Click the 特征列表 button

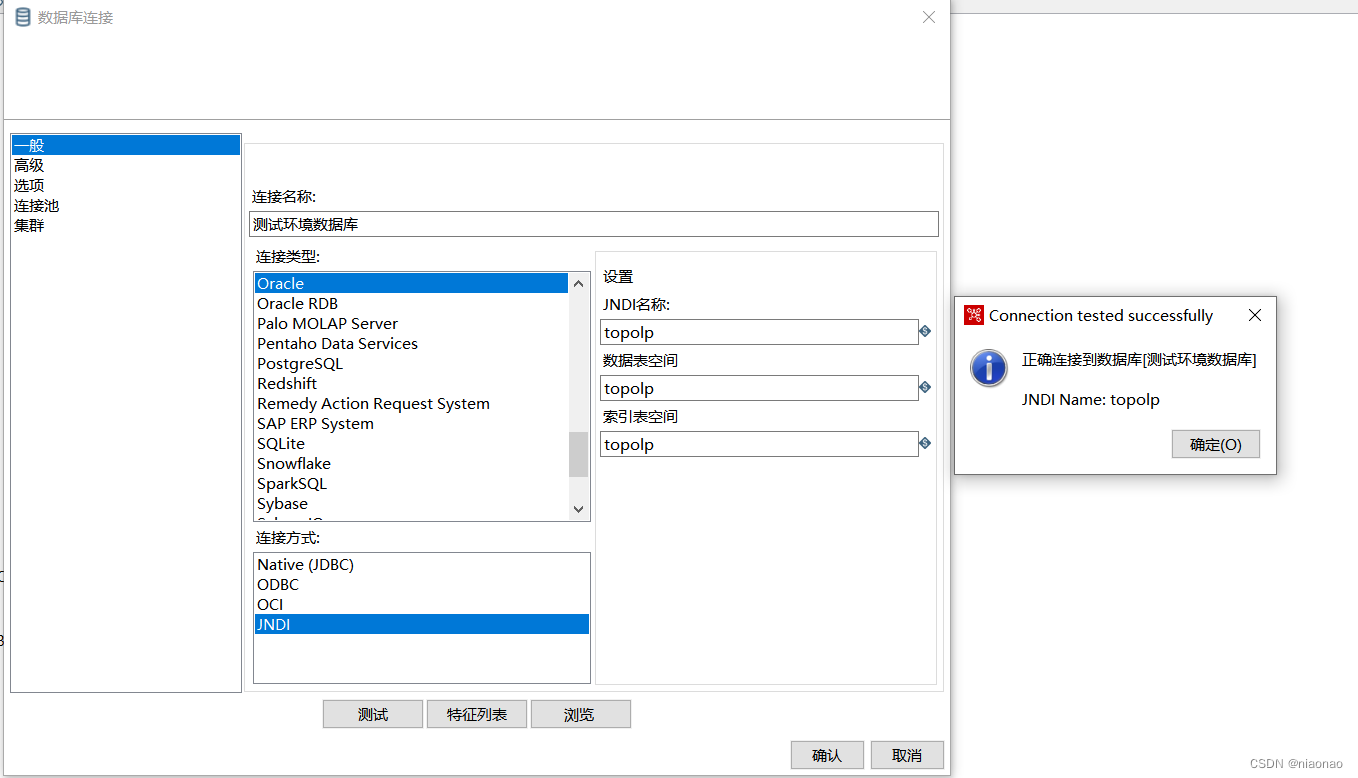click(x=477, y=714)
